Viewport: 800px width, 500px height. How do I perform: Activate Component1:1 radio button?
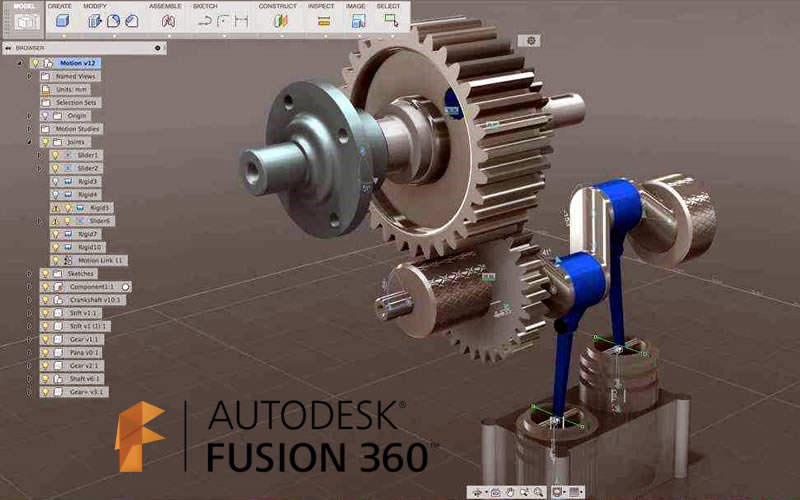pos(125,287)
